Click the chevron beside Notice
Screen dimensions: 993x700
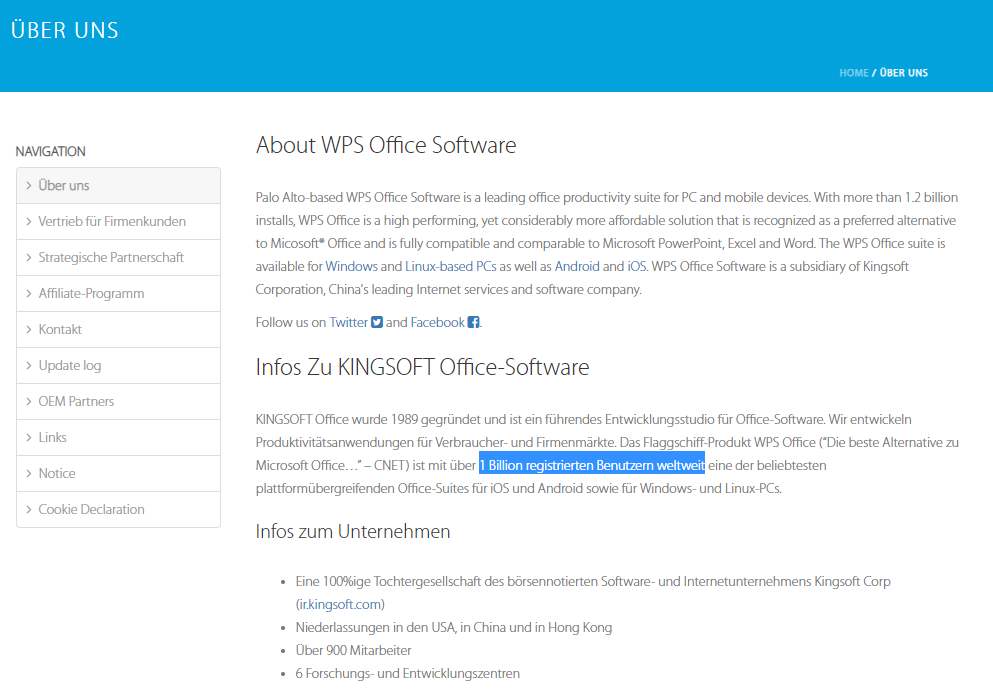point(29,473)
